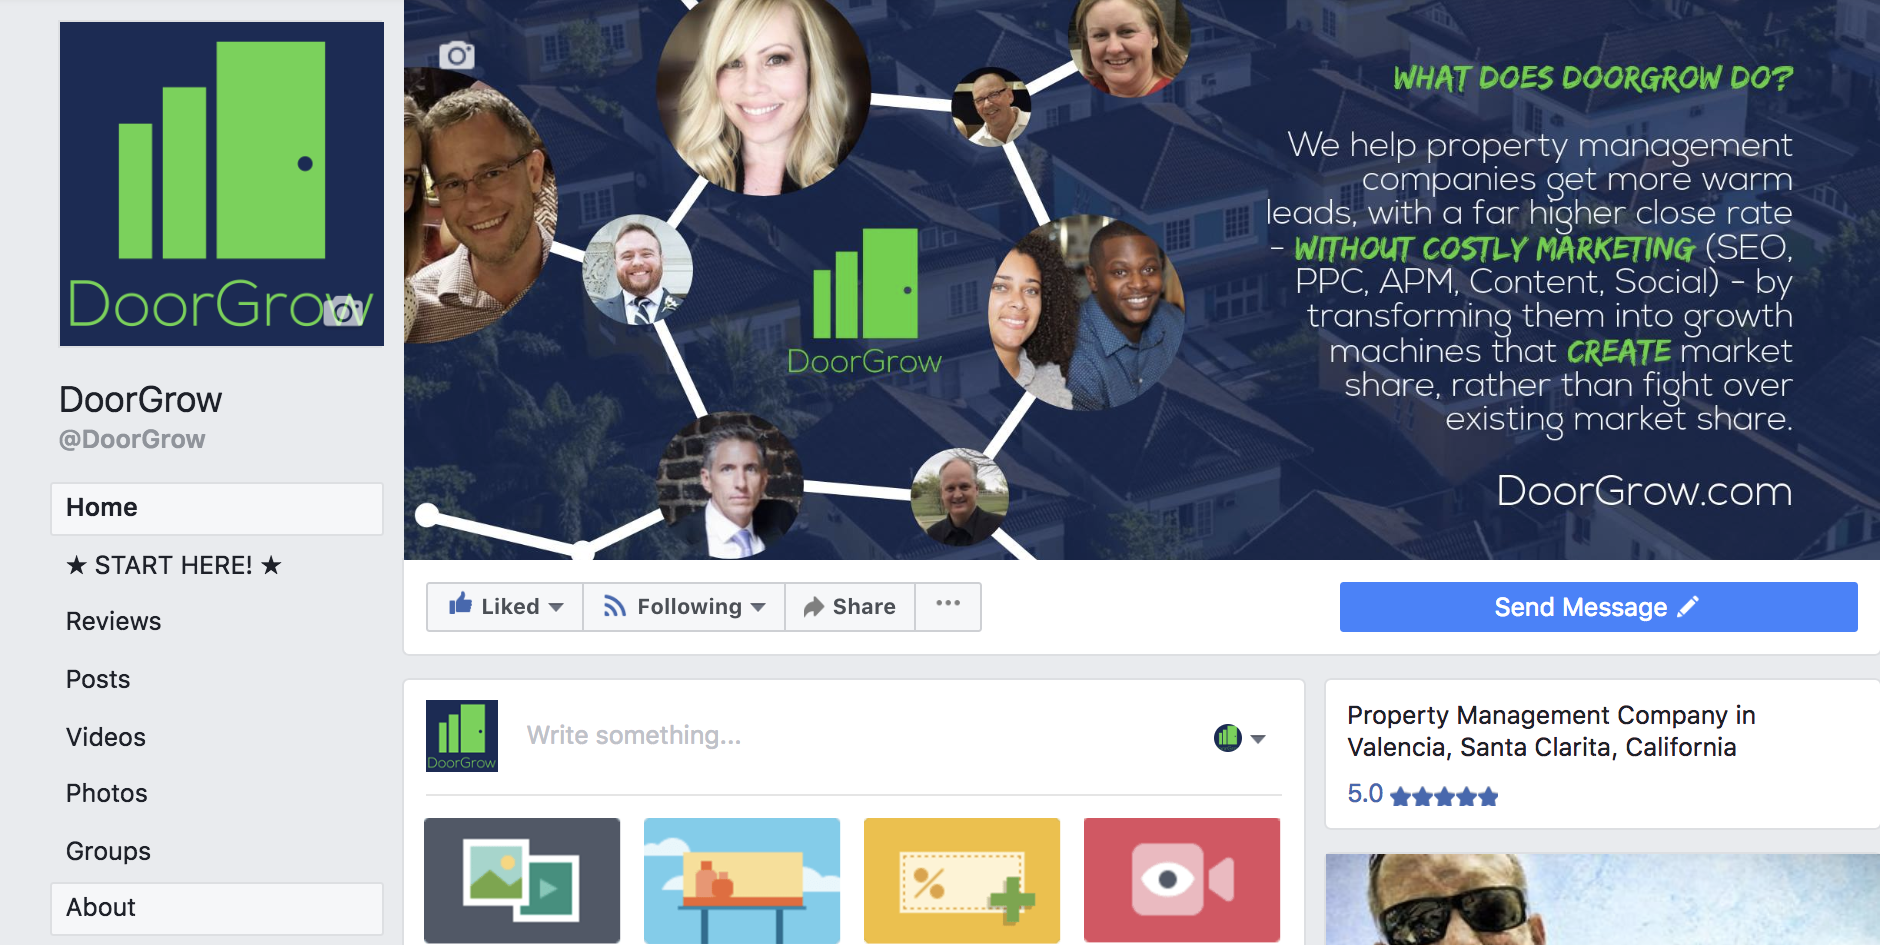Go to the Videos section
The height and width of the screenshot is (945, 1880).
[106, 737]
